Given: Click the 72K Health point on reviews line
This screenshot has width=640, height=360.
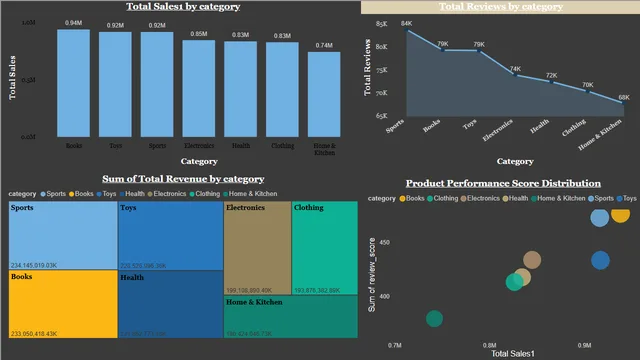Looking at the screenshot, I should coord(551,82).
